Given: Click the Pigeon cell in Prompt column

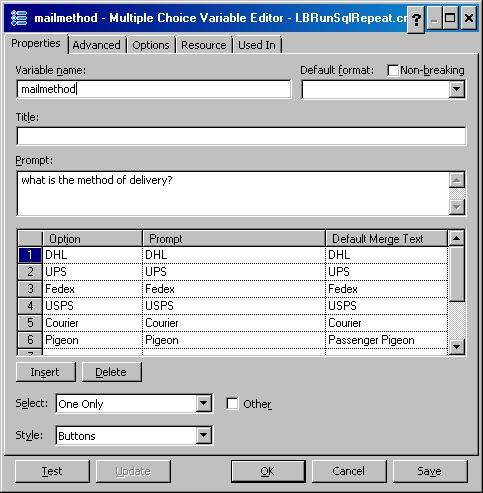Looking at the screenshot, I should point(234,340).
